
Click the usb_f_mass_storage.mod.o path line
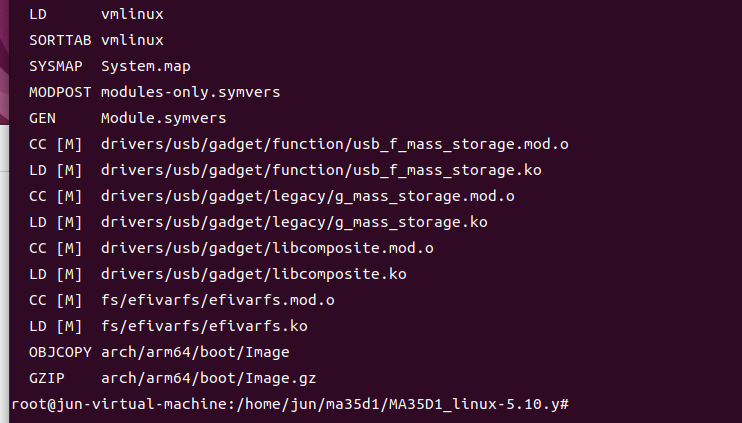tap(335, 144)
